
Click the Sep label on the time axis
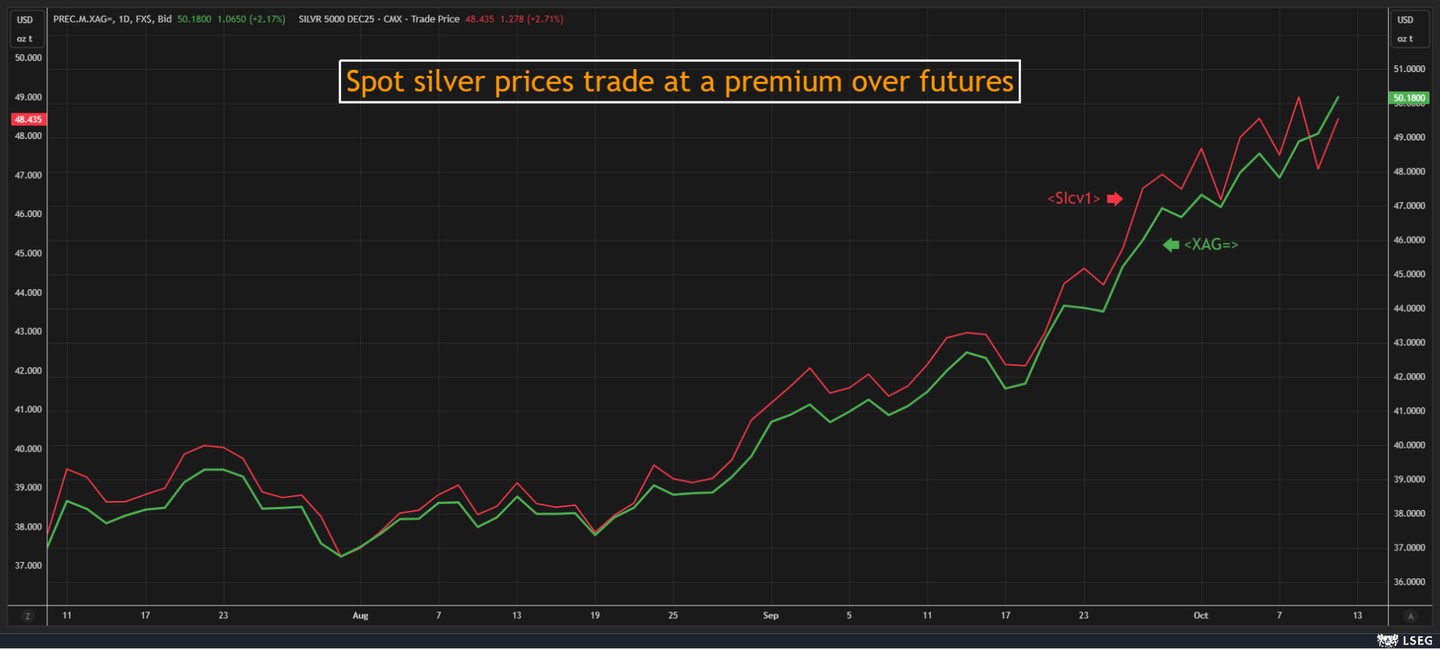[x=771, y=616]
